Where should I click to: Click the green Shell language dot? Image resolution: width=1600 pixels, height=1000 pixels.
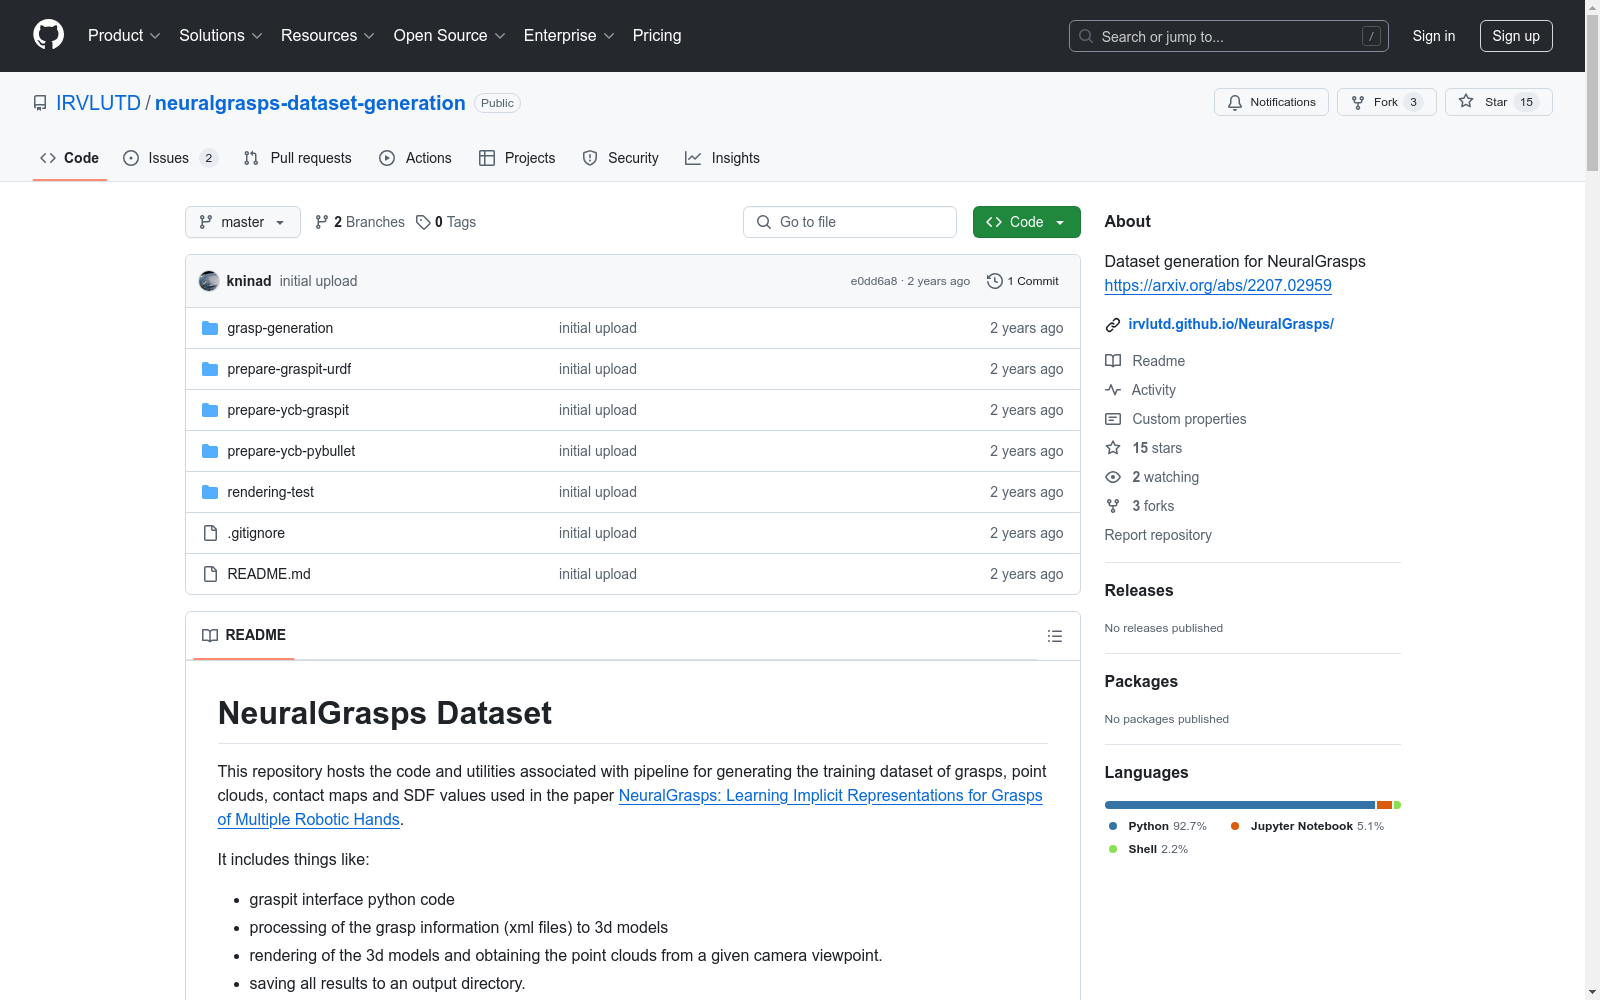point(1113,849)
